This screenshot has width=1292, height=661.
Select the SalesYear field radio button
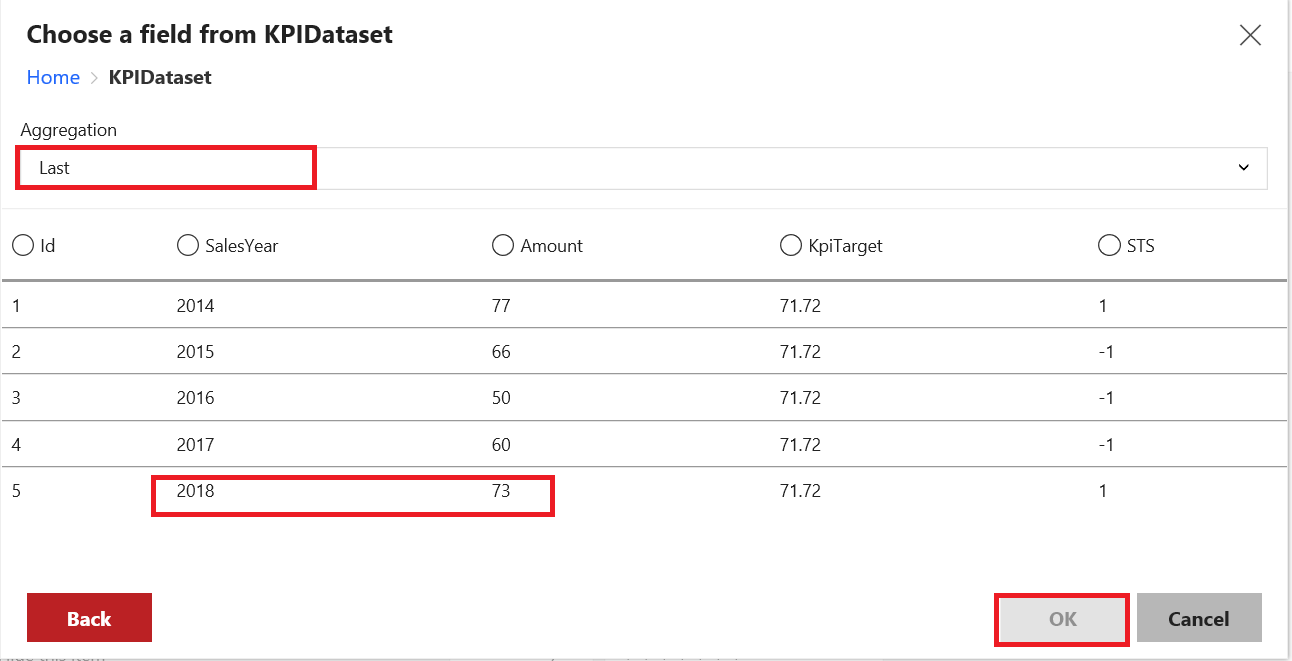tap(187, 245)
